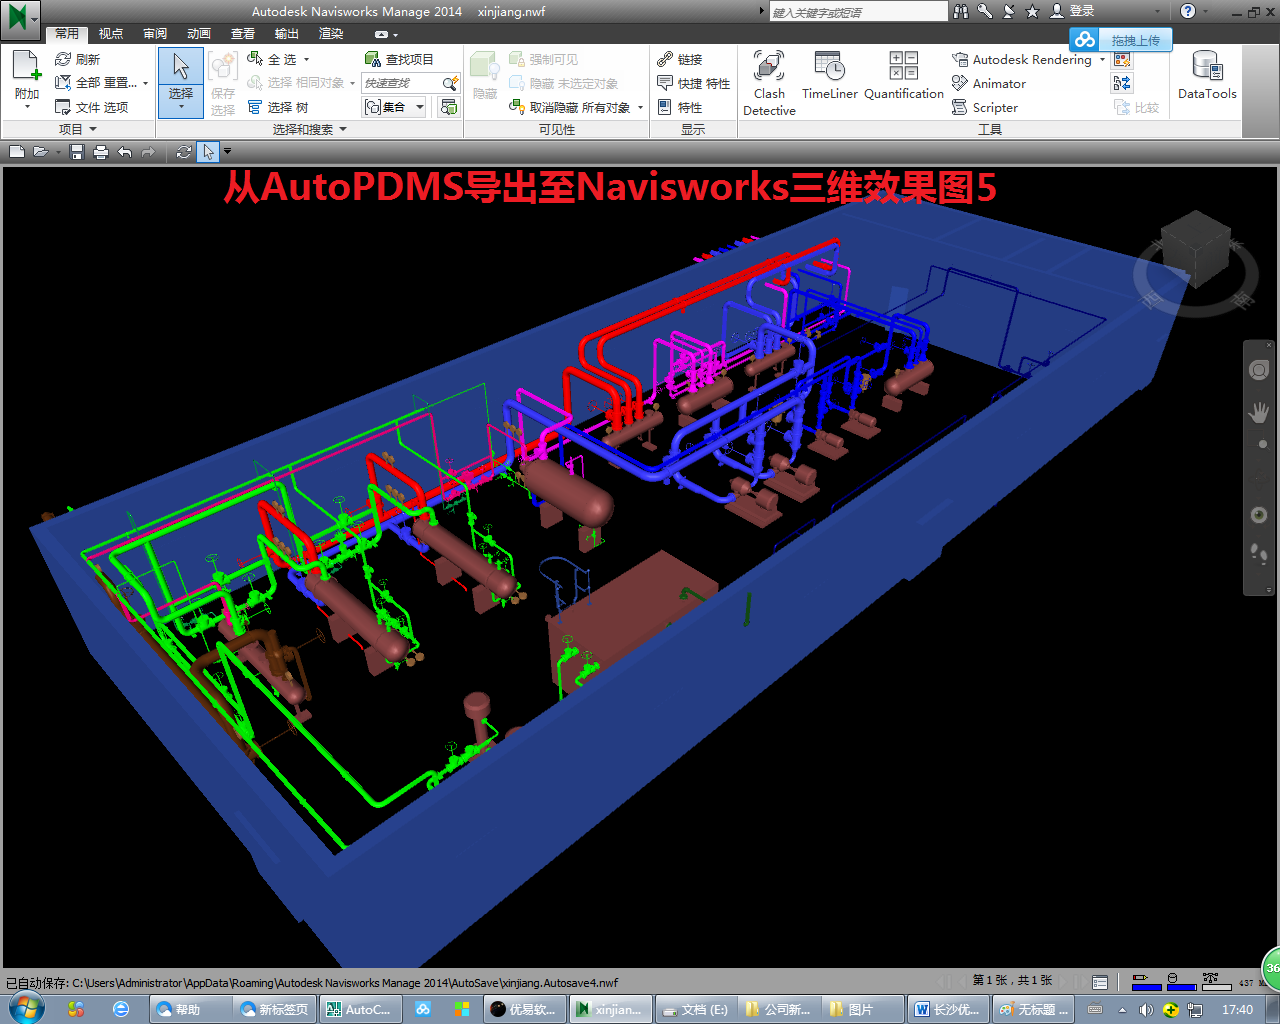The width and height of the screenshot is (1280, 1024).
Task: Open the 动画 (Animation) ribbon tab
Action: [199, 34]
